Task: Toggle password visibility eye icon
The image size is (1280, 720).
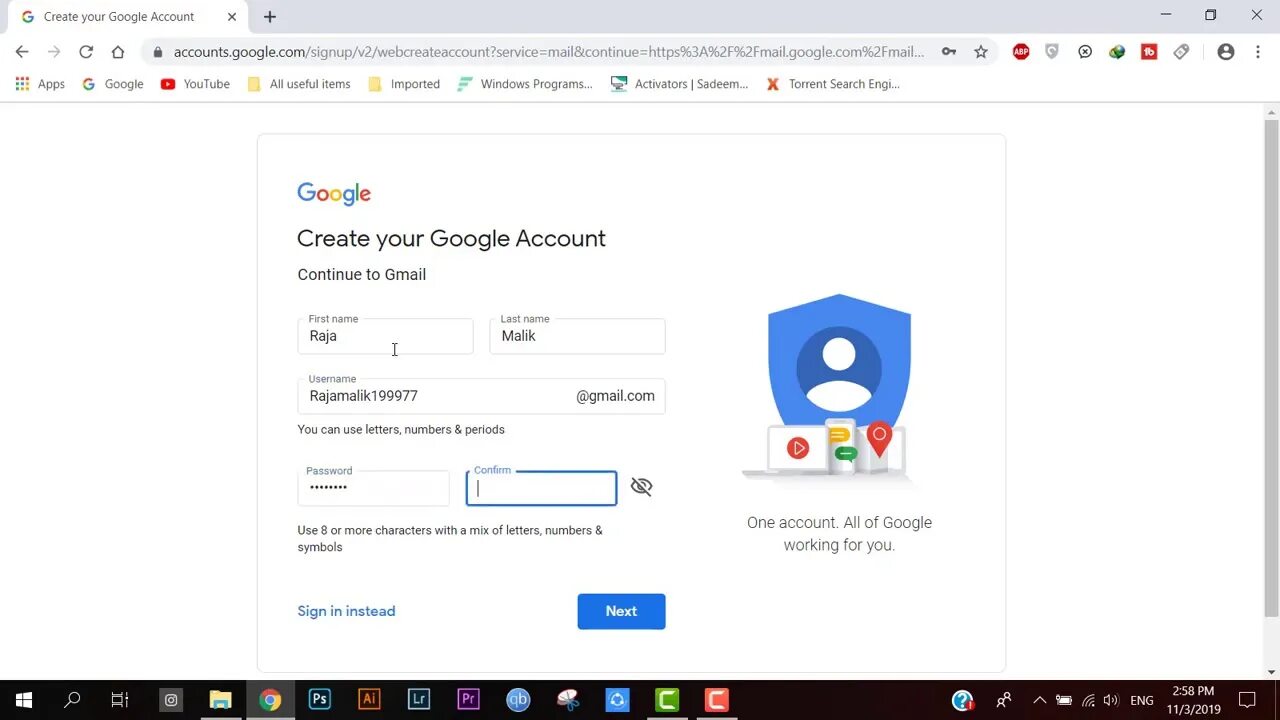Action: point(641,487)
